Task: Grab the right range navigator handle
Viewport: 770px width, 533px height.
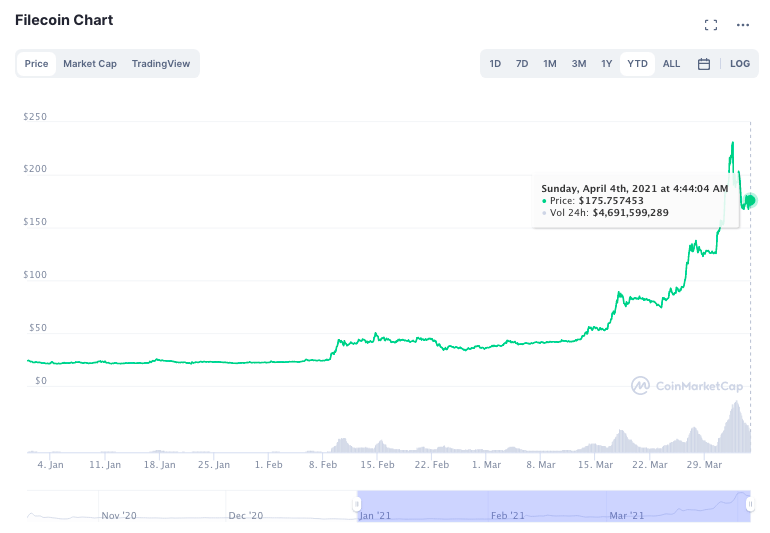Action: click(750, 504)
